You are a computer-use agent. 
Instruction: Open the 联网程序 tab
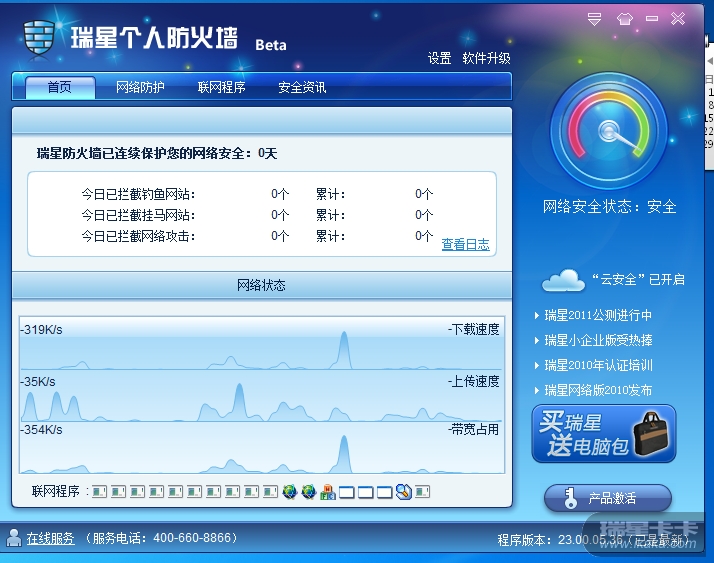(222, 87)
